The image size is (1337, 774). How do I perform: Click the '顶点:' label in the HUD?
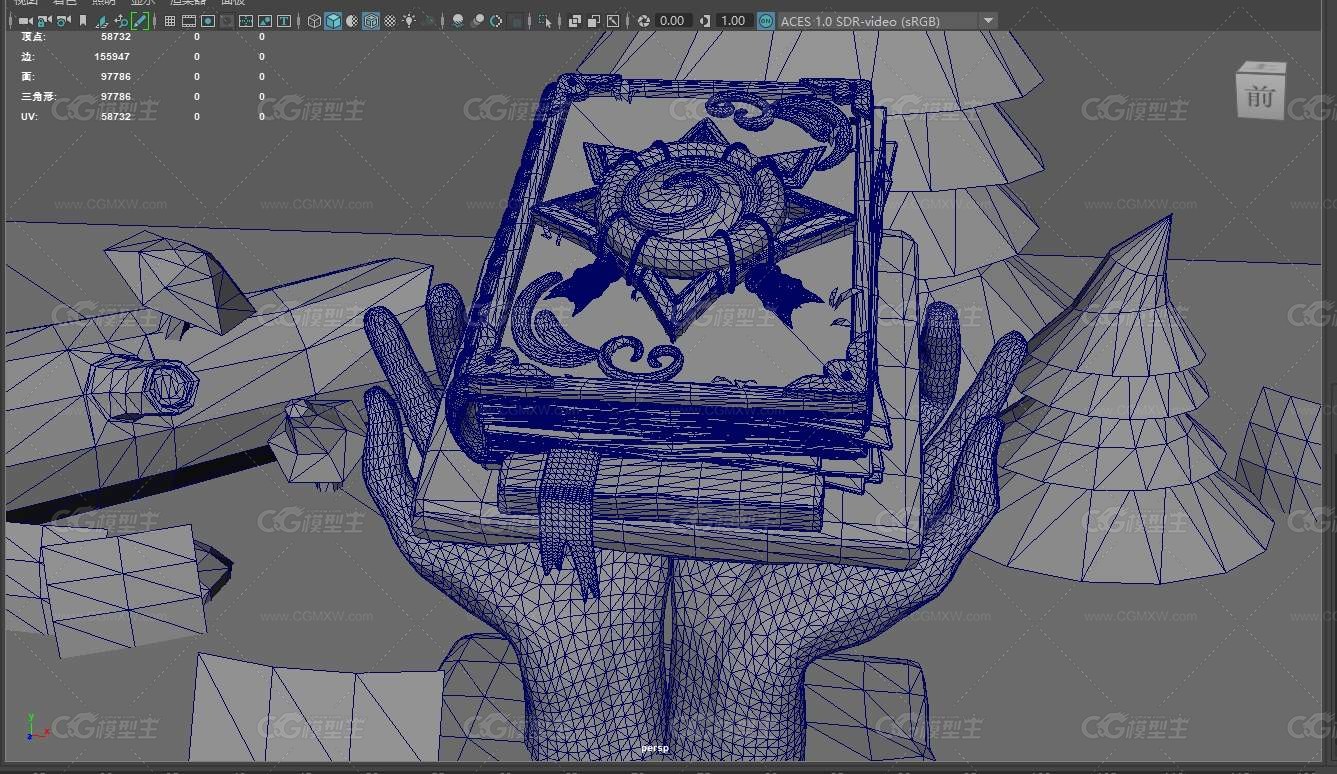click(33, 37)
